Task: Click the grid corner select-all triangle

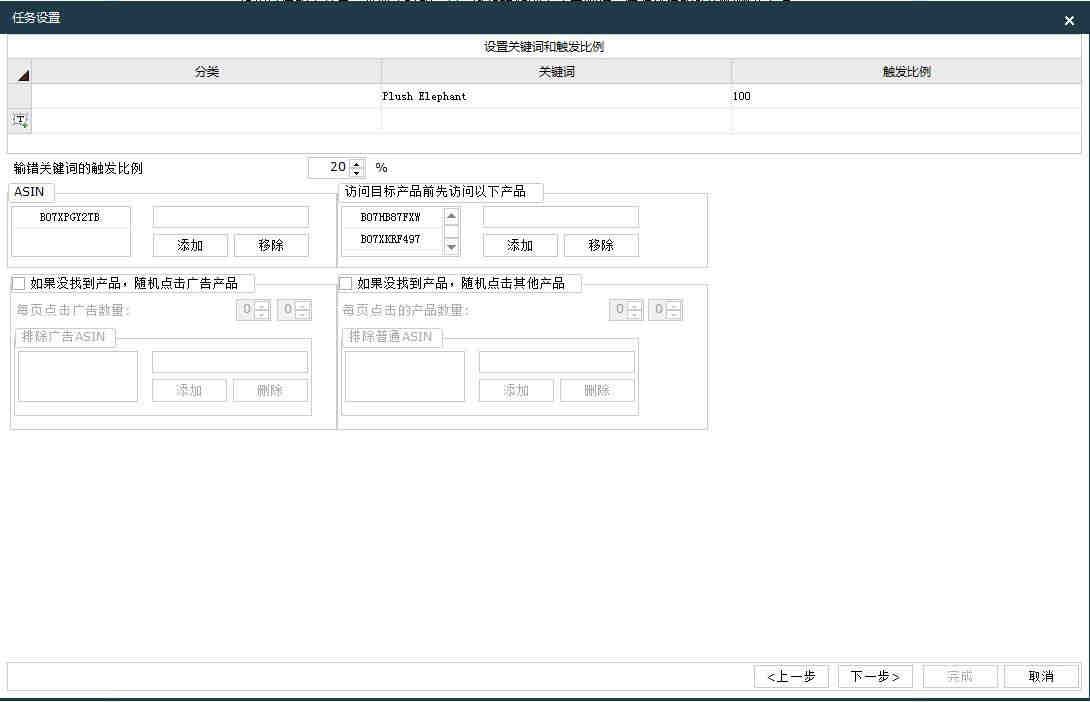Action: click(21, 73)
